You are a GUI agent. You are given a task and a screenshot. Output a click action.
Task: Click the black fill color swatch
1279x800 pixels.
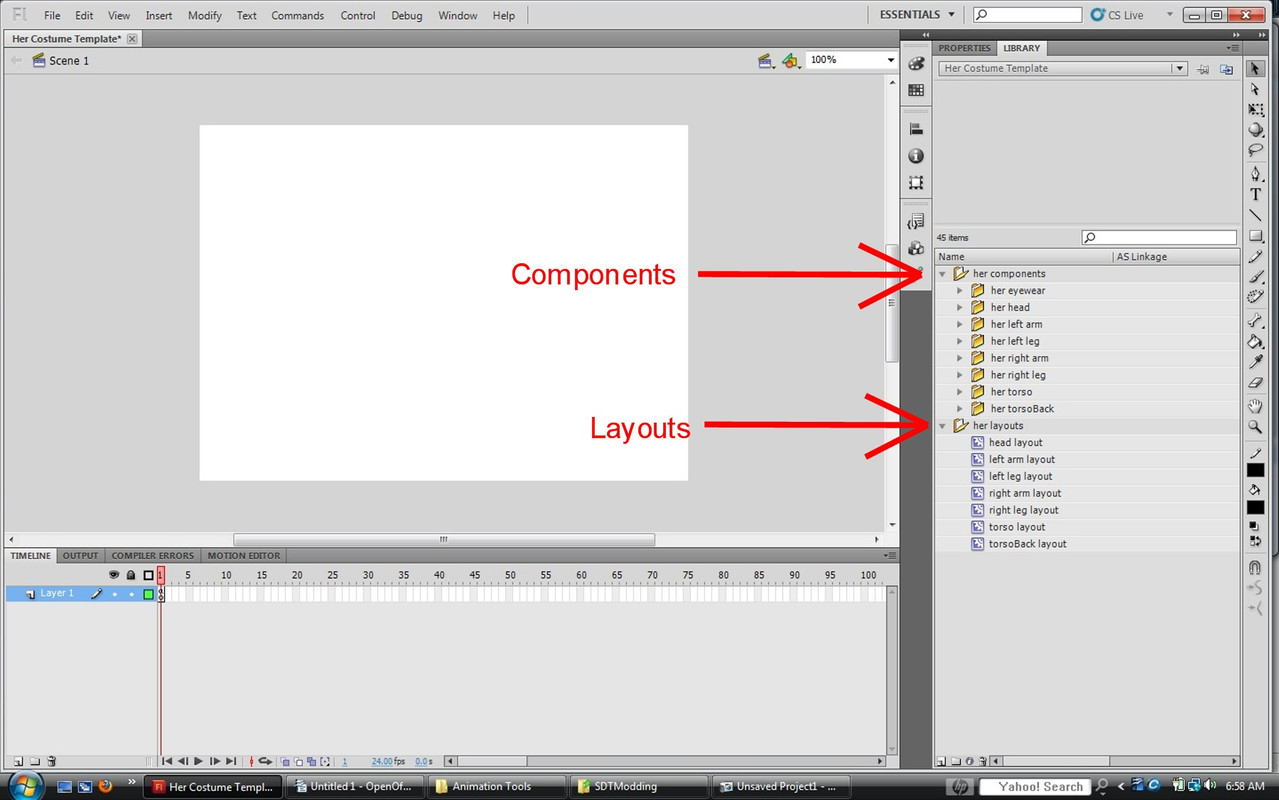[1255, 508]
